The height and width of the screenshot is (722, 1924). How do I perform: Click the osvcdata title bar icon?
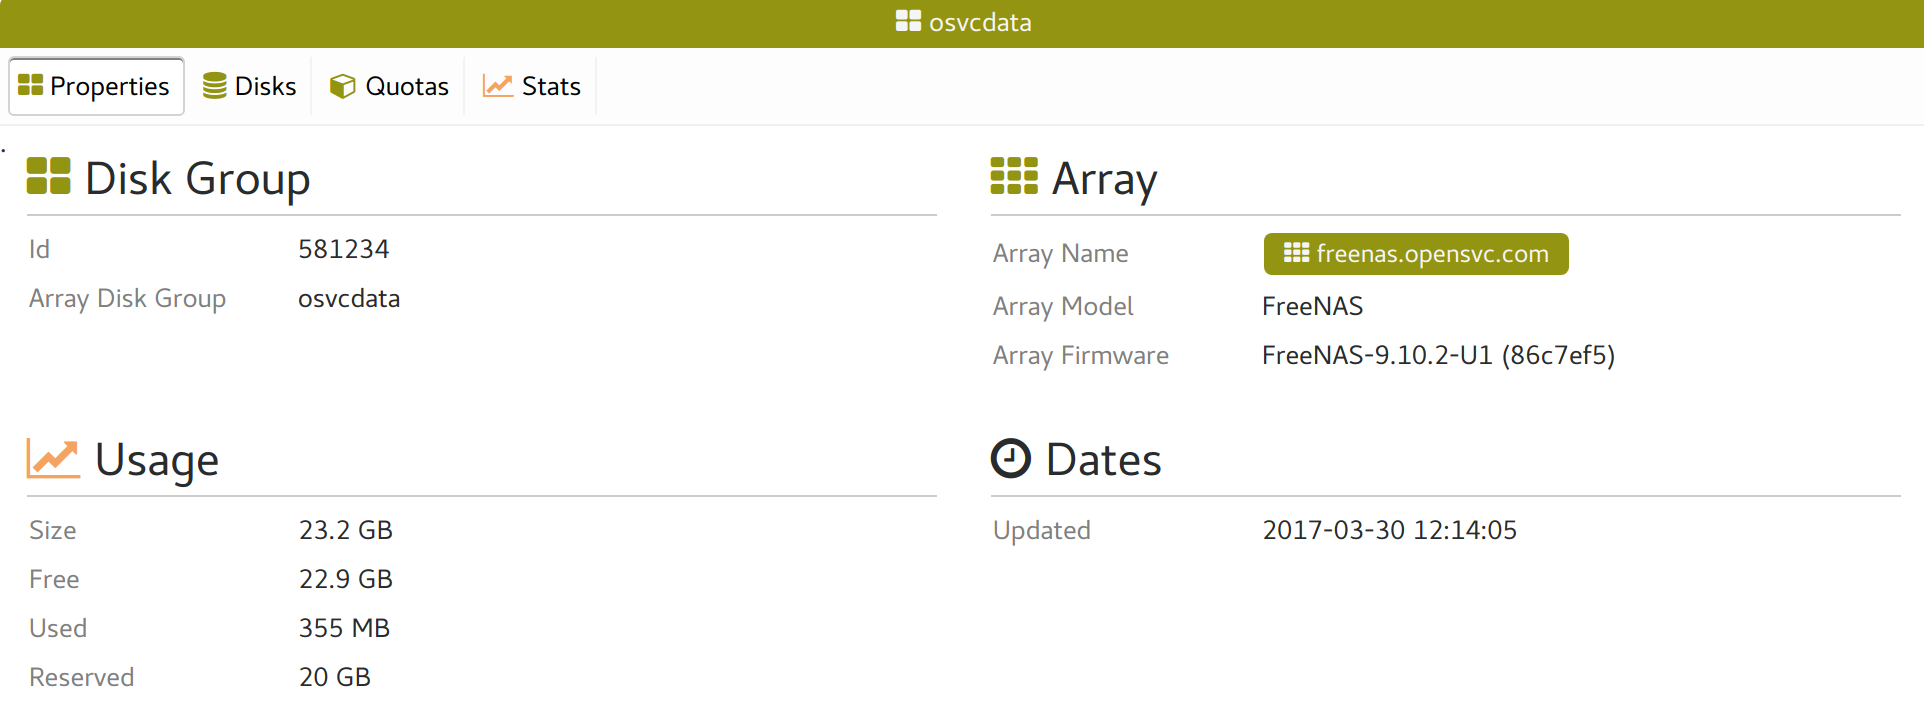[908, 21]
